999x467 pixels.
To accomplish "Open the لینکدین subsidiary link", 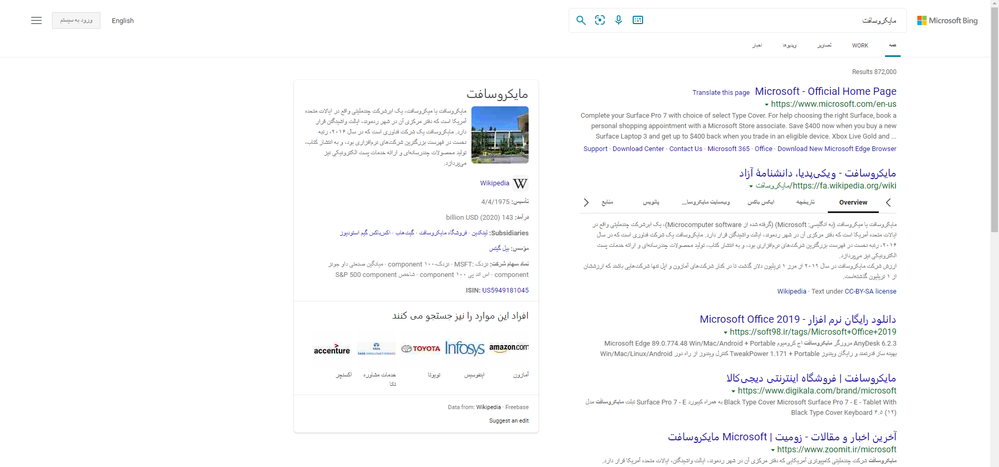I will [480, 233].
